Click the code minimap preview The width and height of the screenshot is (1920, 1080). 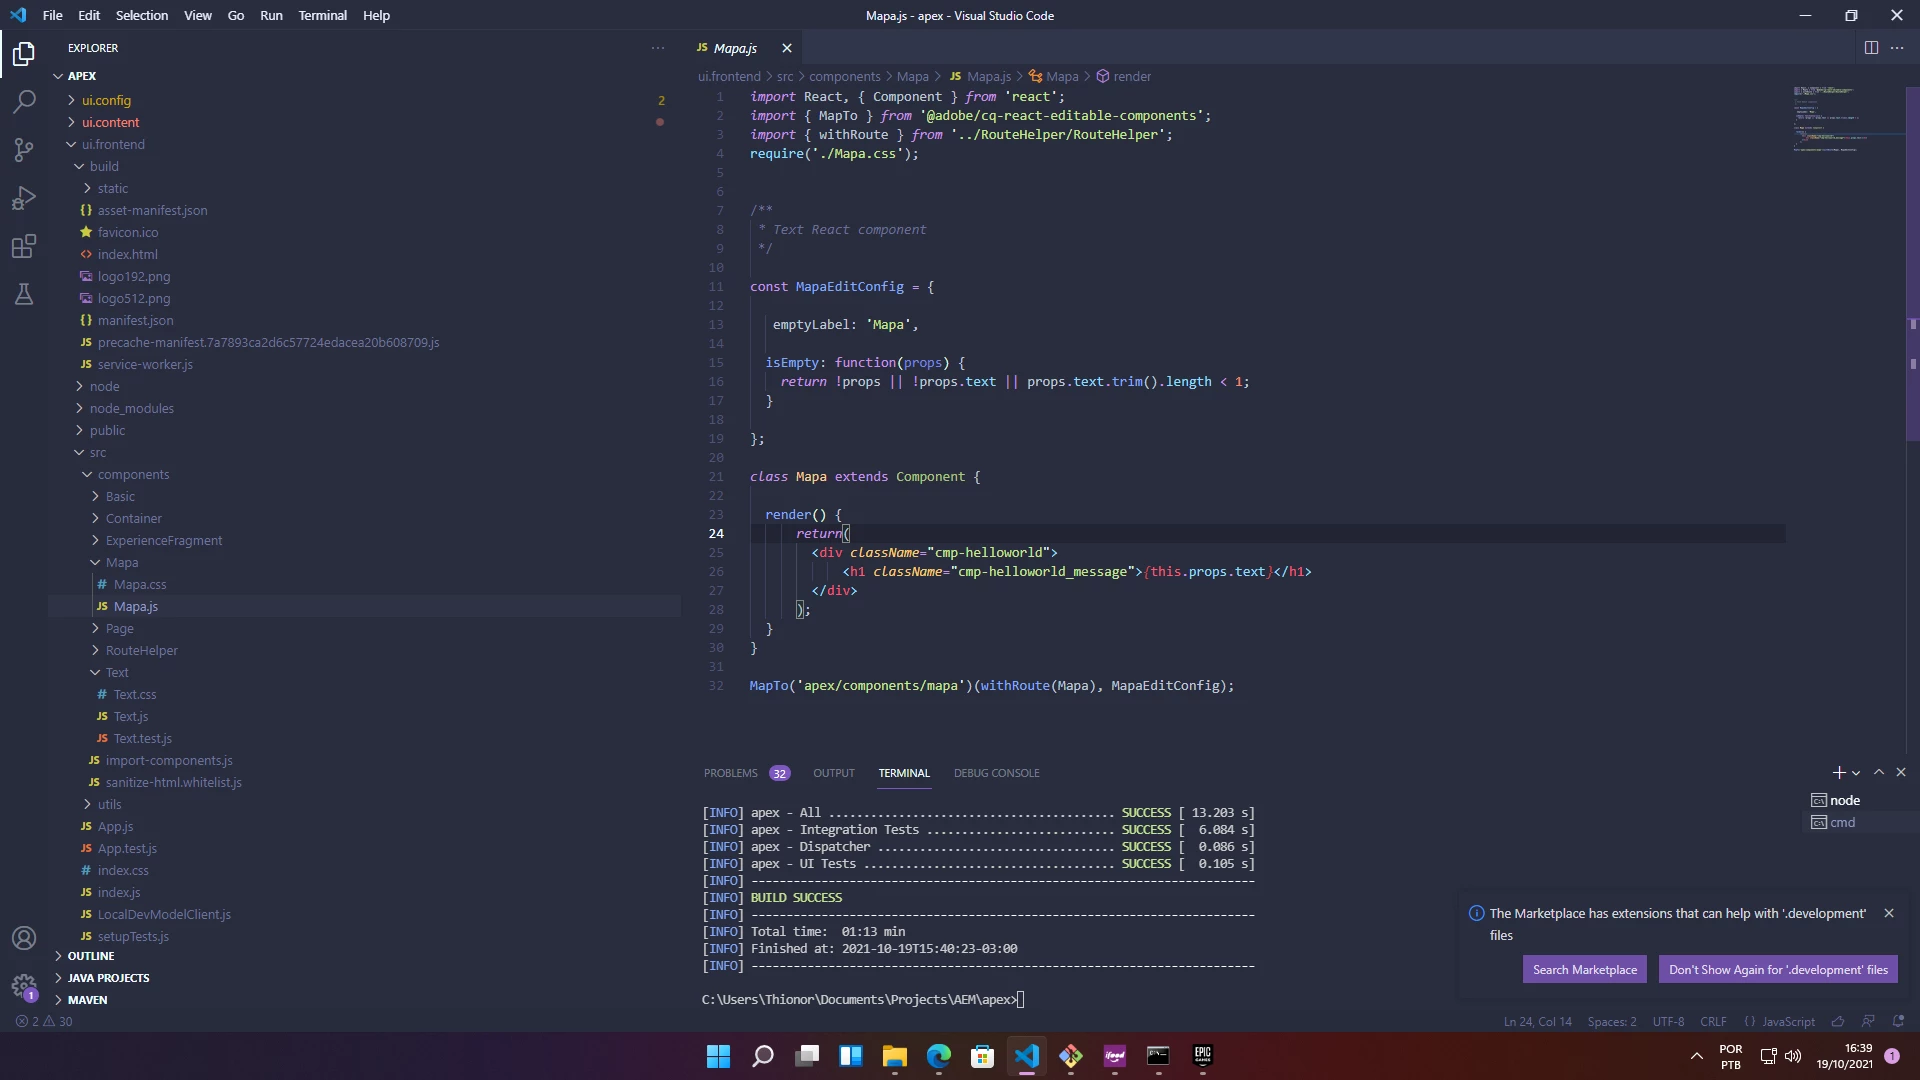click(x=1825, y=120)
